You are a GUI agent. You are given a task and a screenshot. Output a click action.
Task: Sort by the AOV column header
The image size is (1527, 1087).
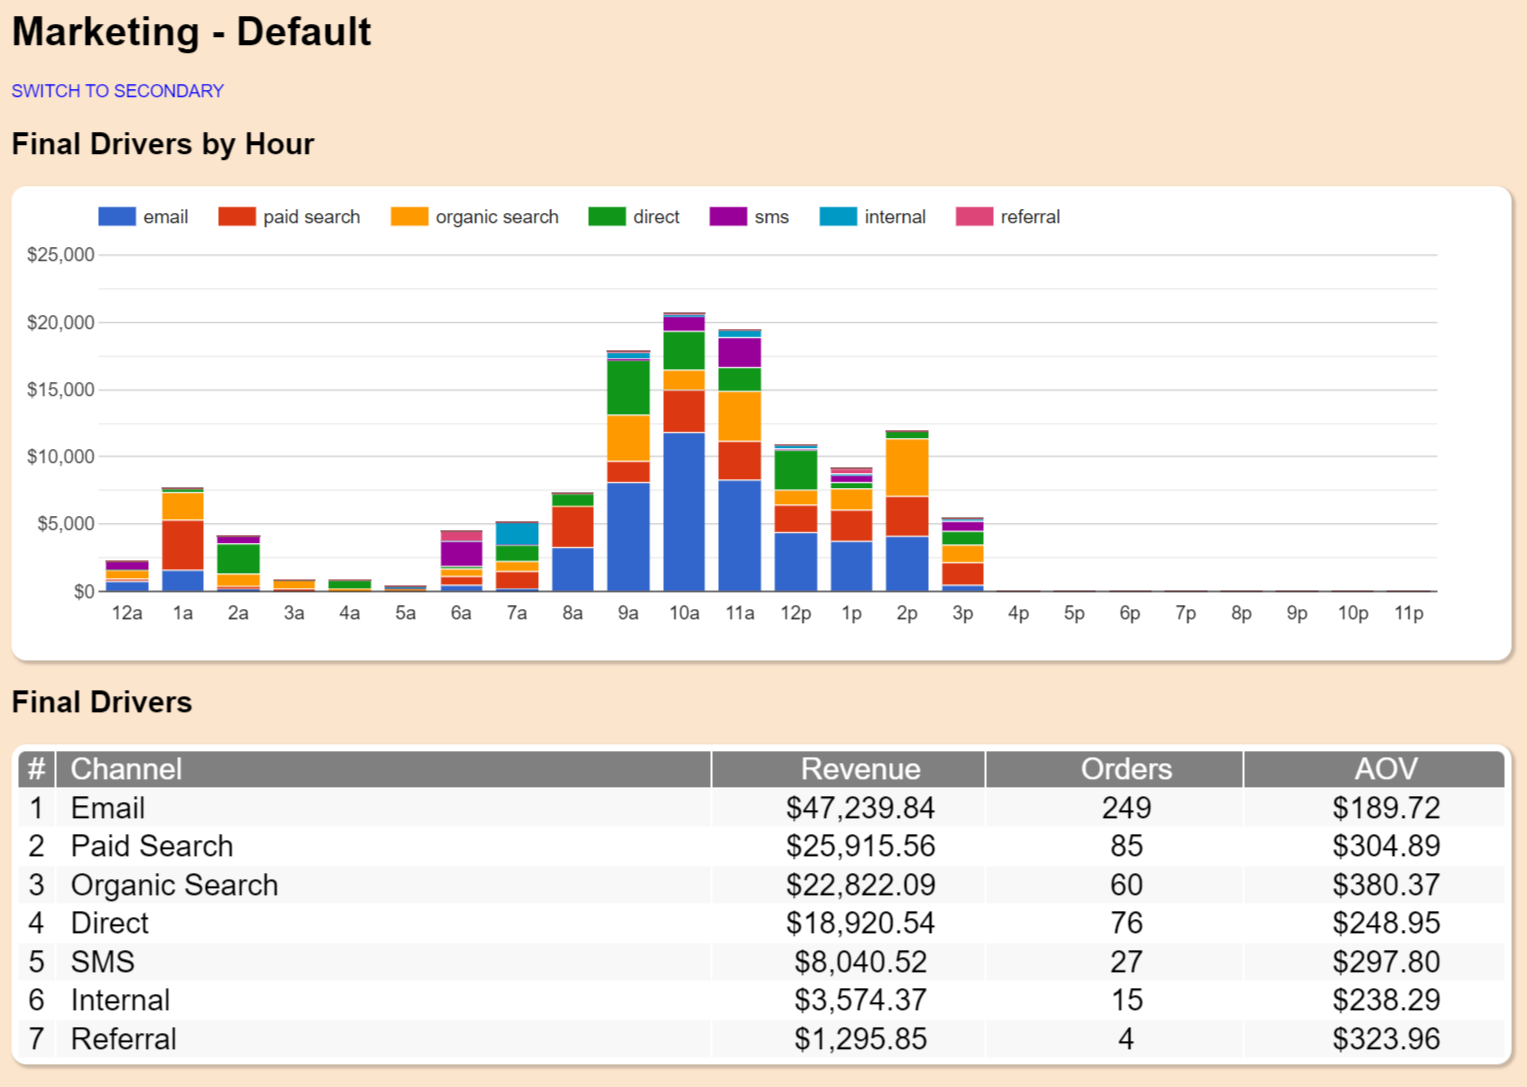1375,769
